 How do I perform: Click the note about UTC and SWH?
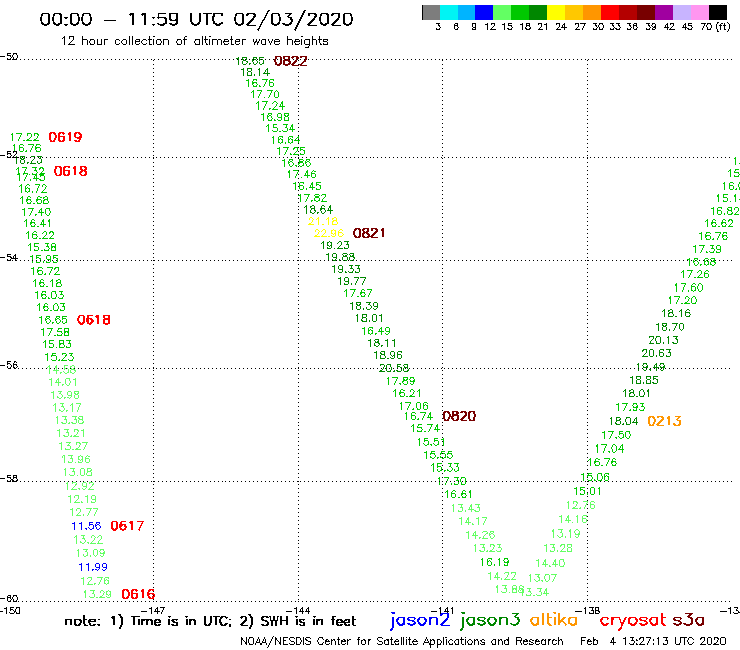210,621
